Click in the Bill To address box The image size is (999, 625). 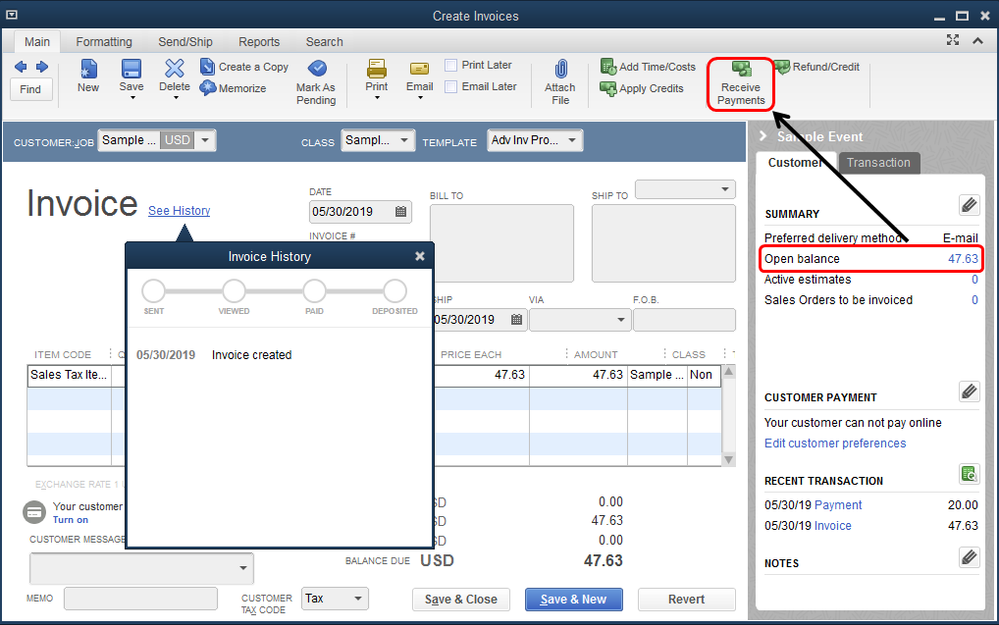click(x=502, y=243)
